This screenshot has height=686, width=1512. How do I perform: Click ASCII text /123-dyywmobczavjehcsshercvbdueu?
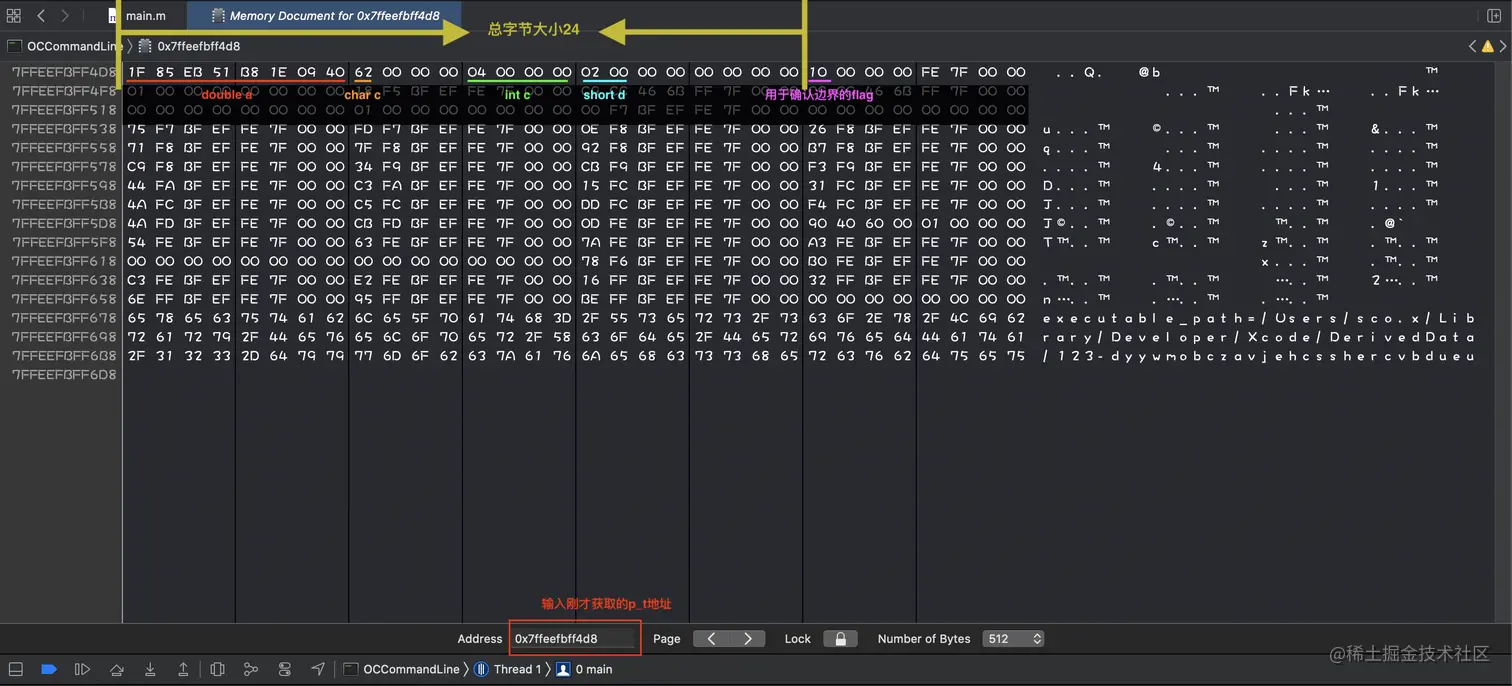point(1258,356)
